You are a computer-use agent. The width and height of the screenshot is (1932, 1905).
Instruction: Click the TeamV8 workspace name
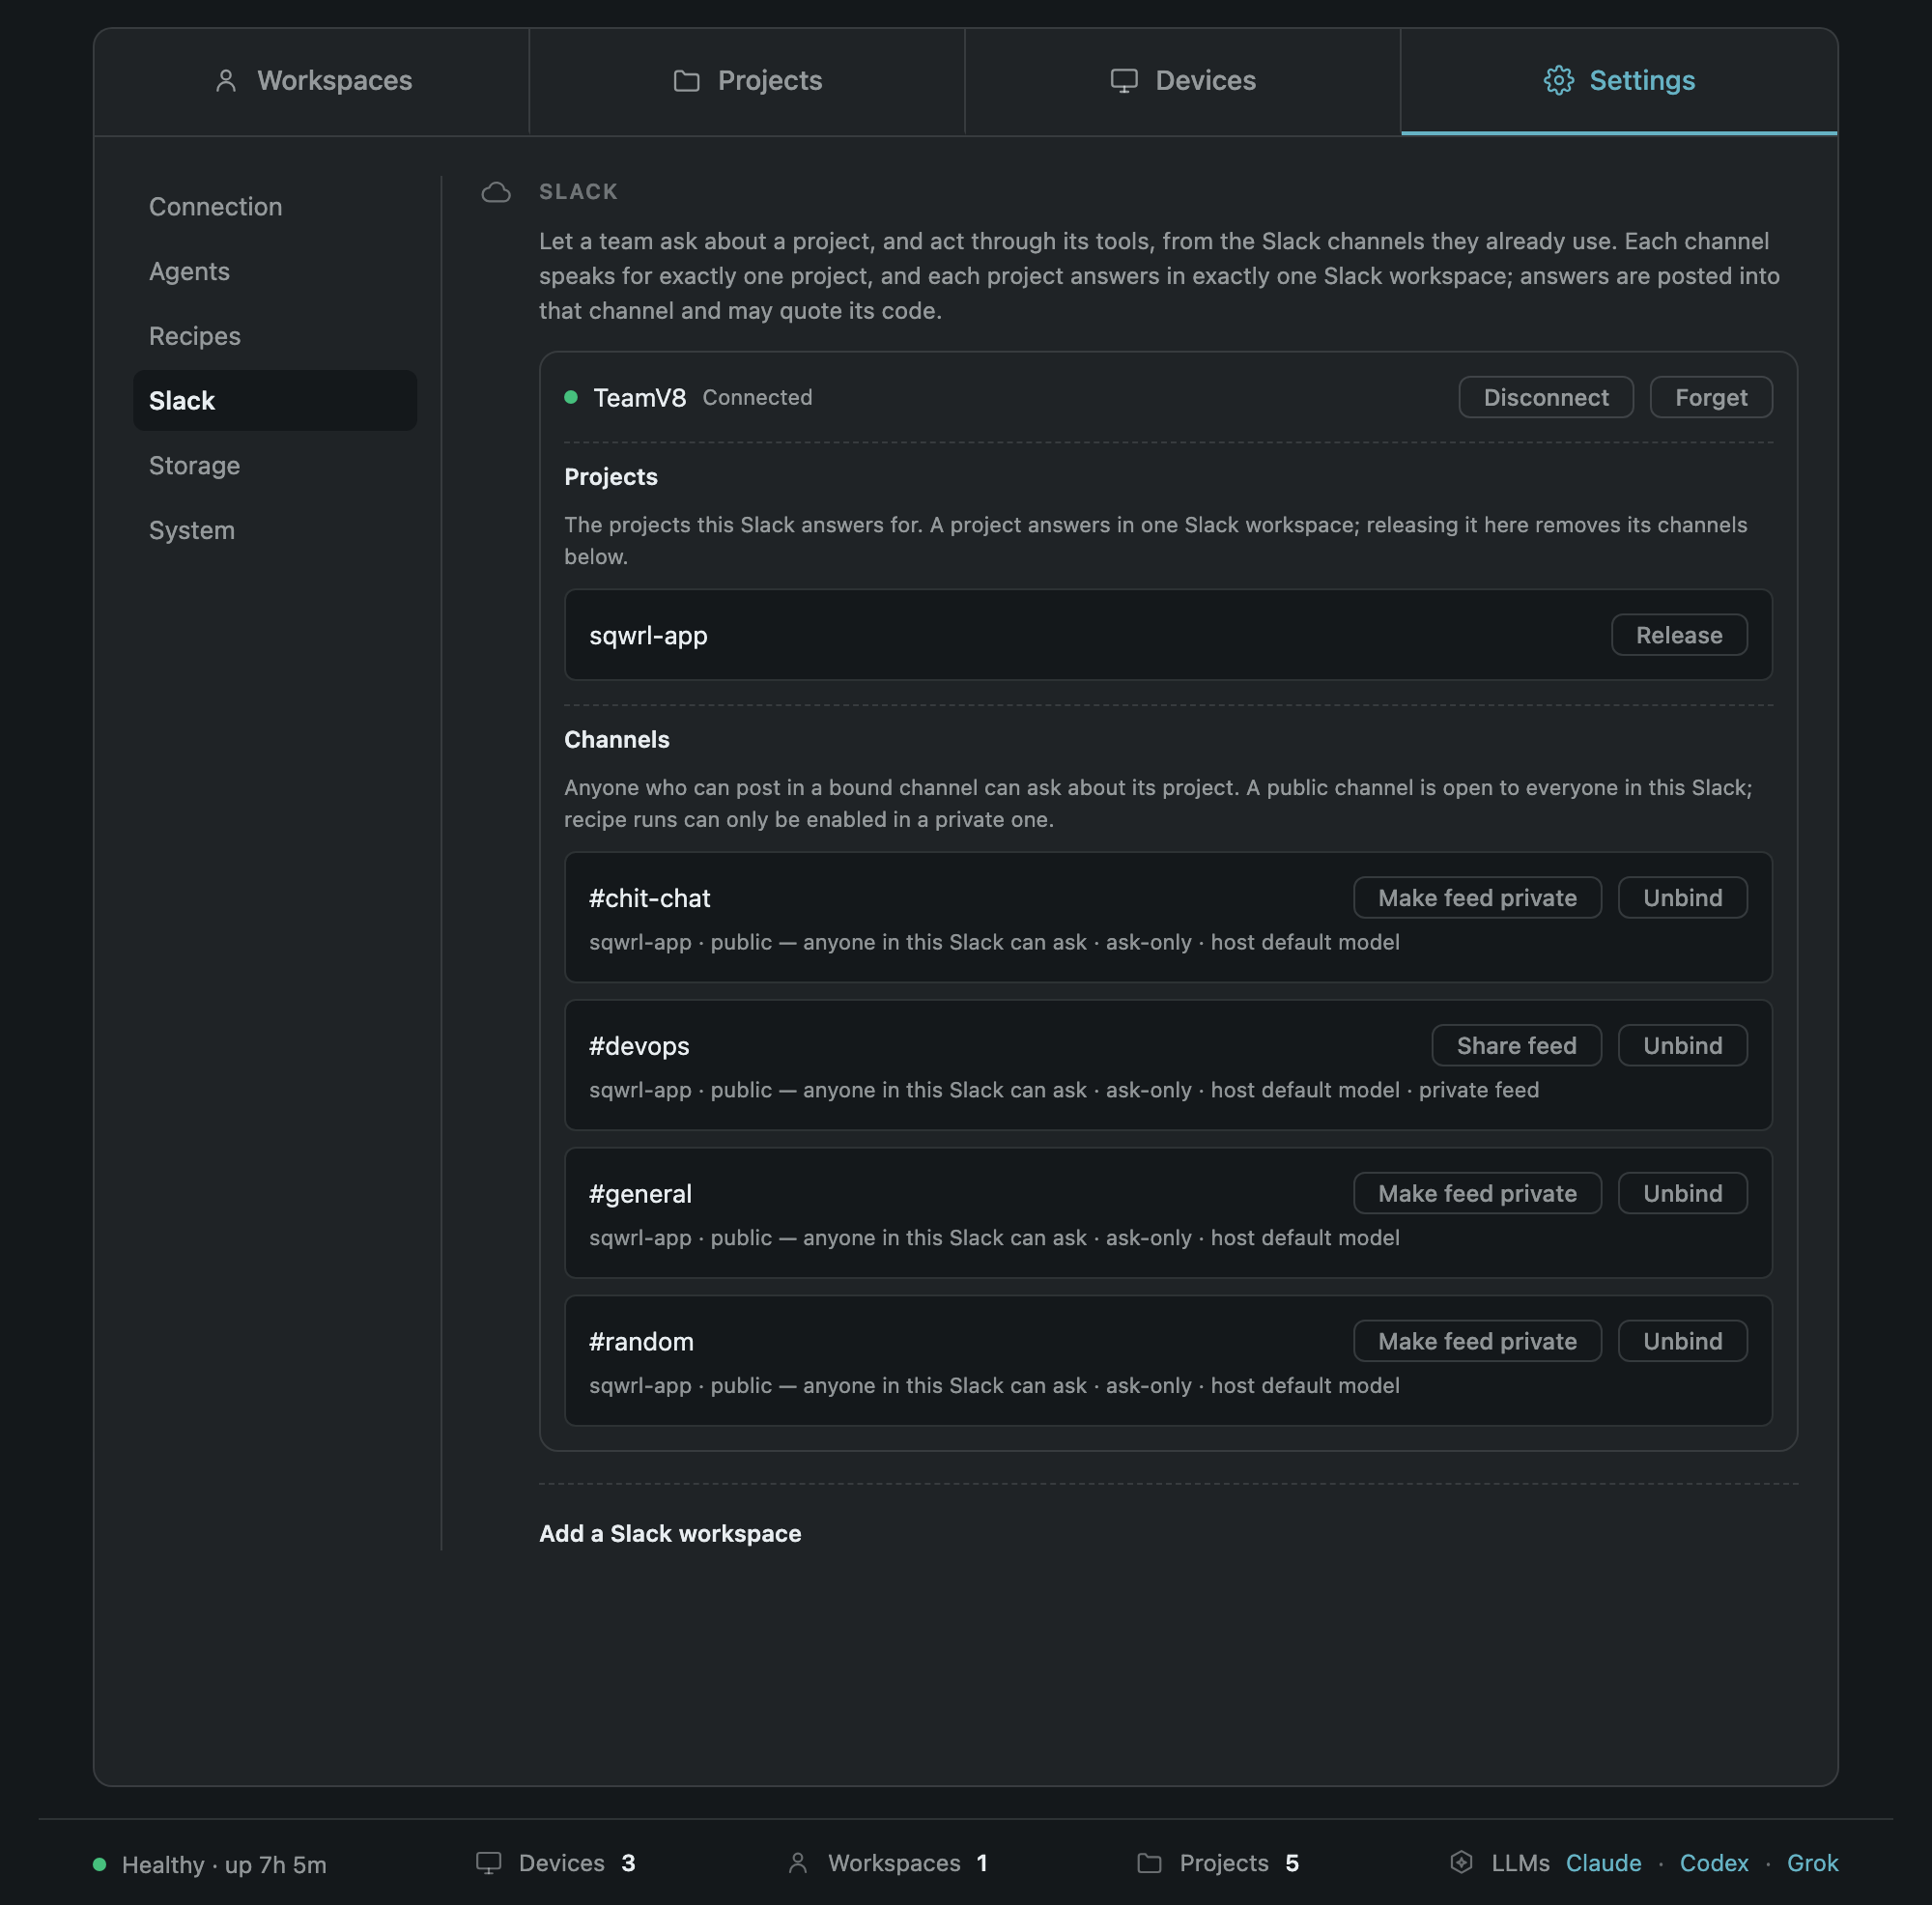click(x=640, y=398)
